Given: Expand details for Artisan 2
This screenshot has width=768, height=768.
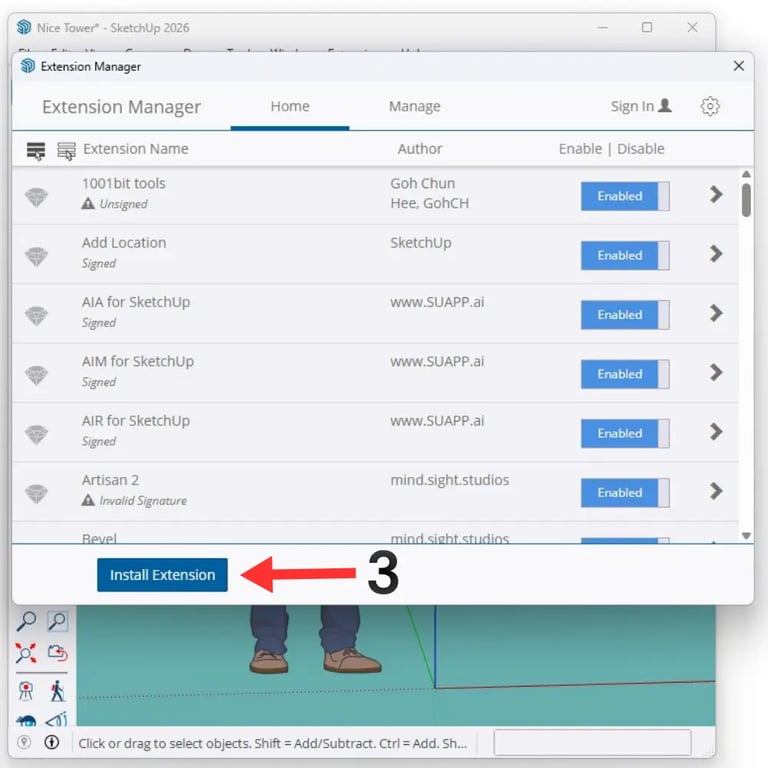Looking at the screenshot, I should point(716,491).
